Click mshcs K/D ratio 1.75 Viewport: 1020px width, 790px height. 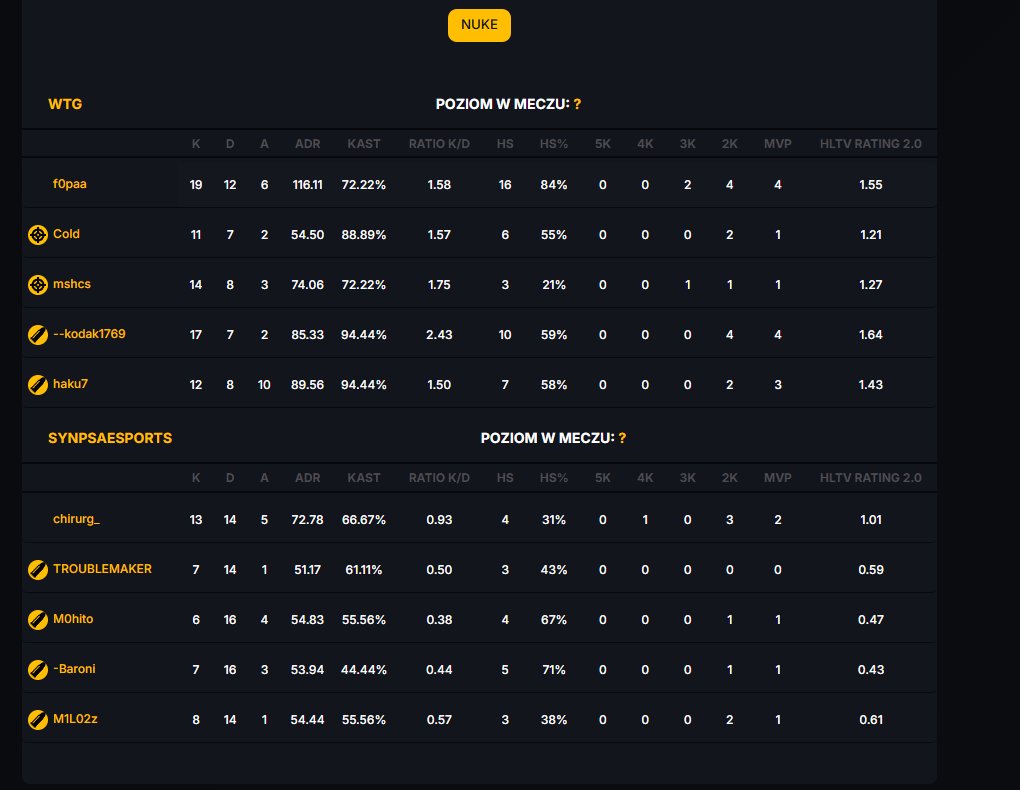point(439,285)
